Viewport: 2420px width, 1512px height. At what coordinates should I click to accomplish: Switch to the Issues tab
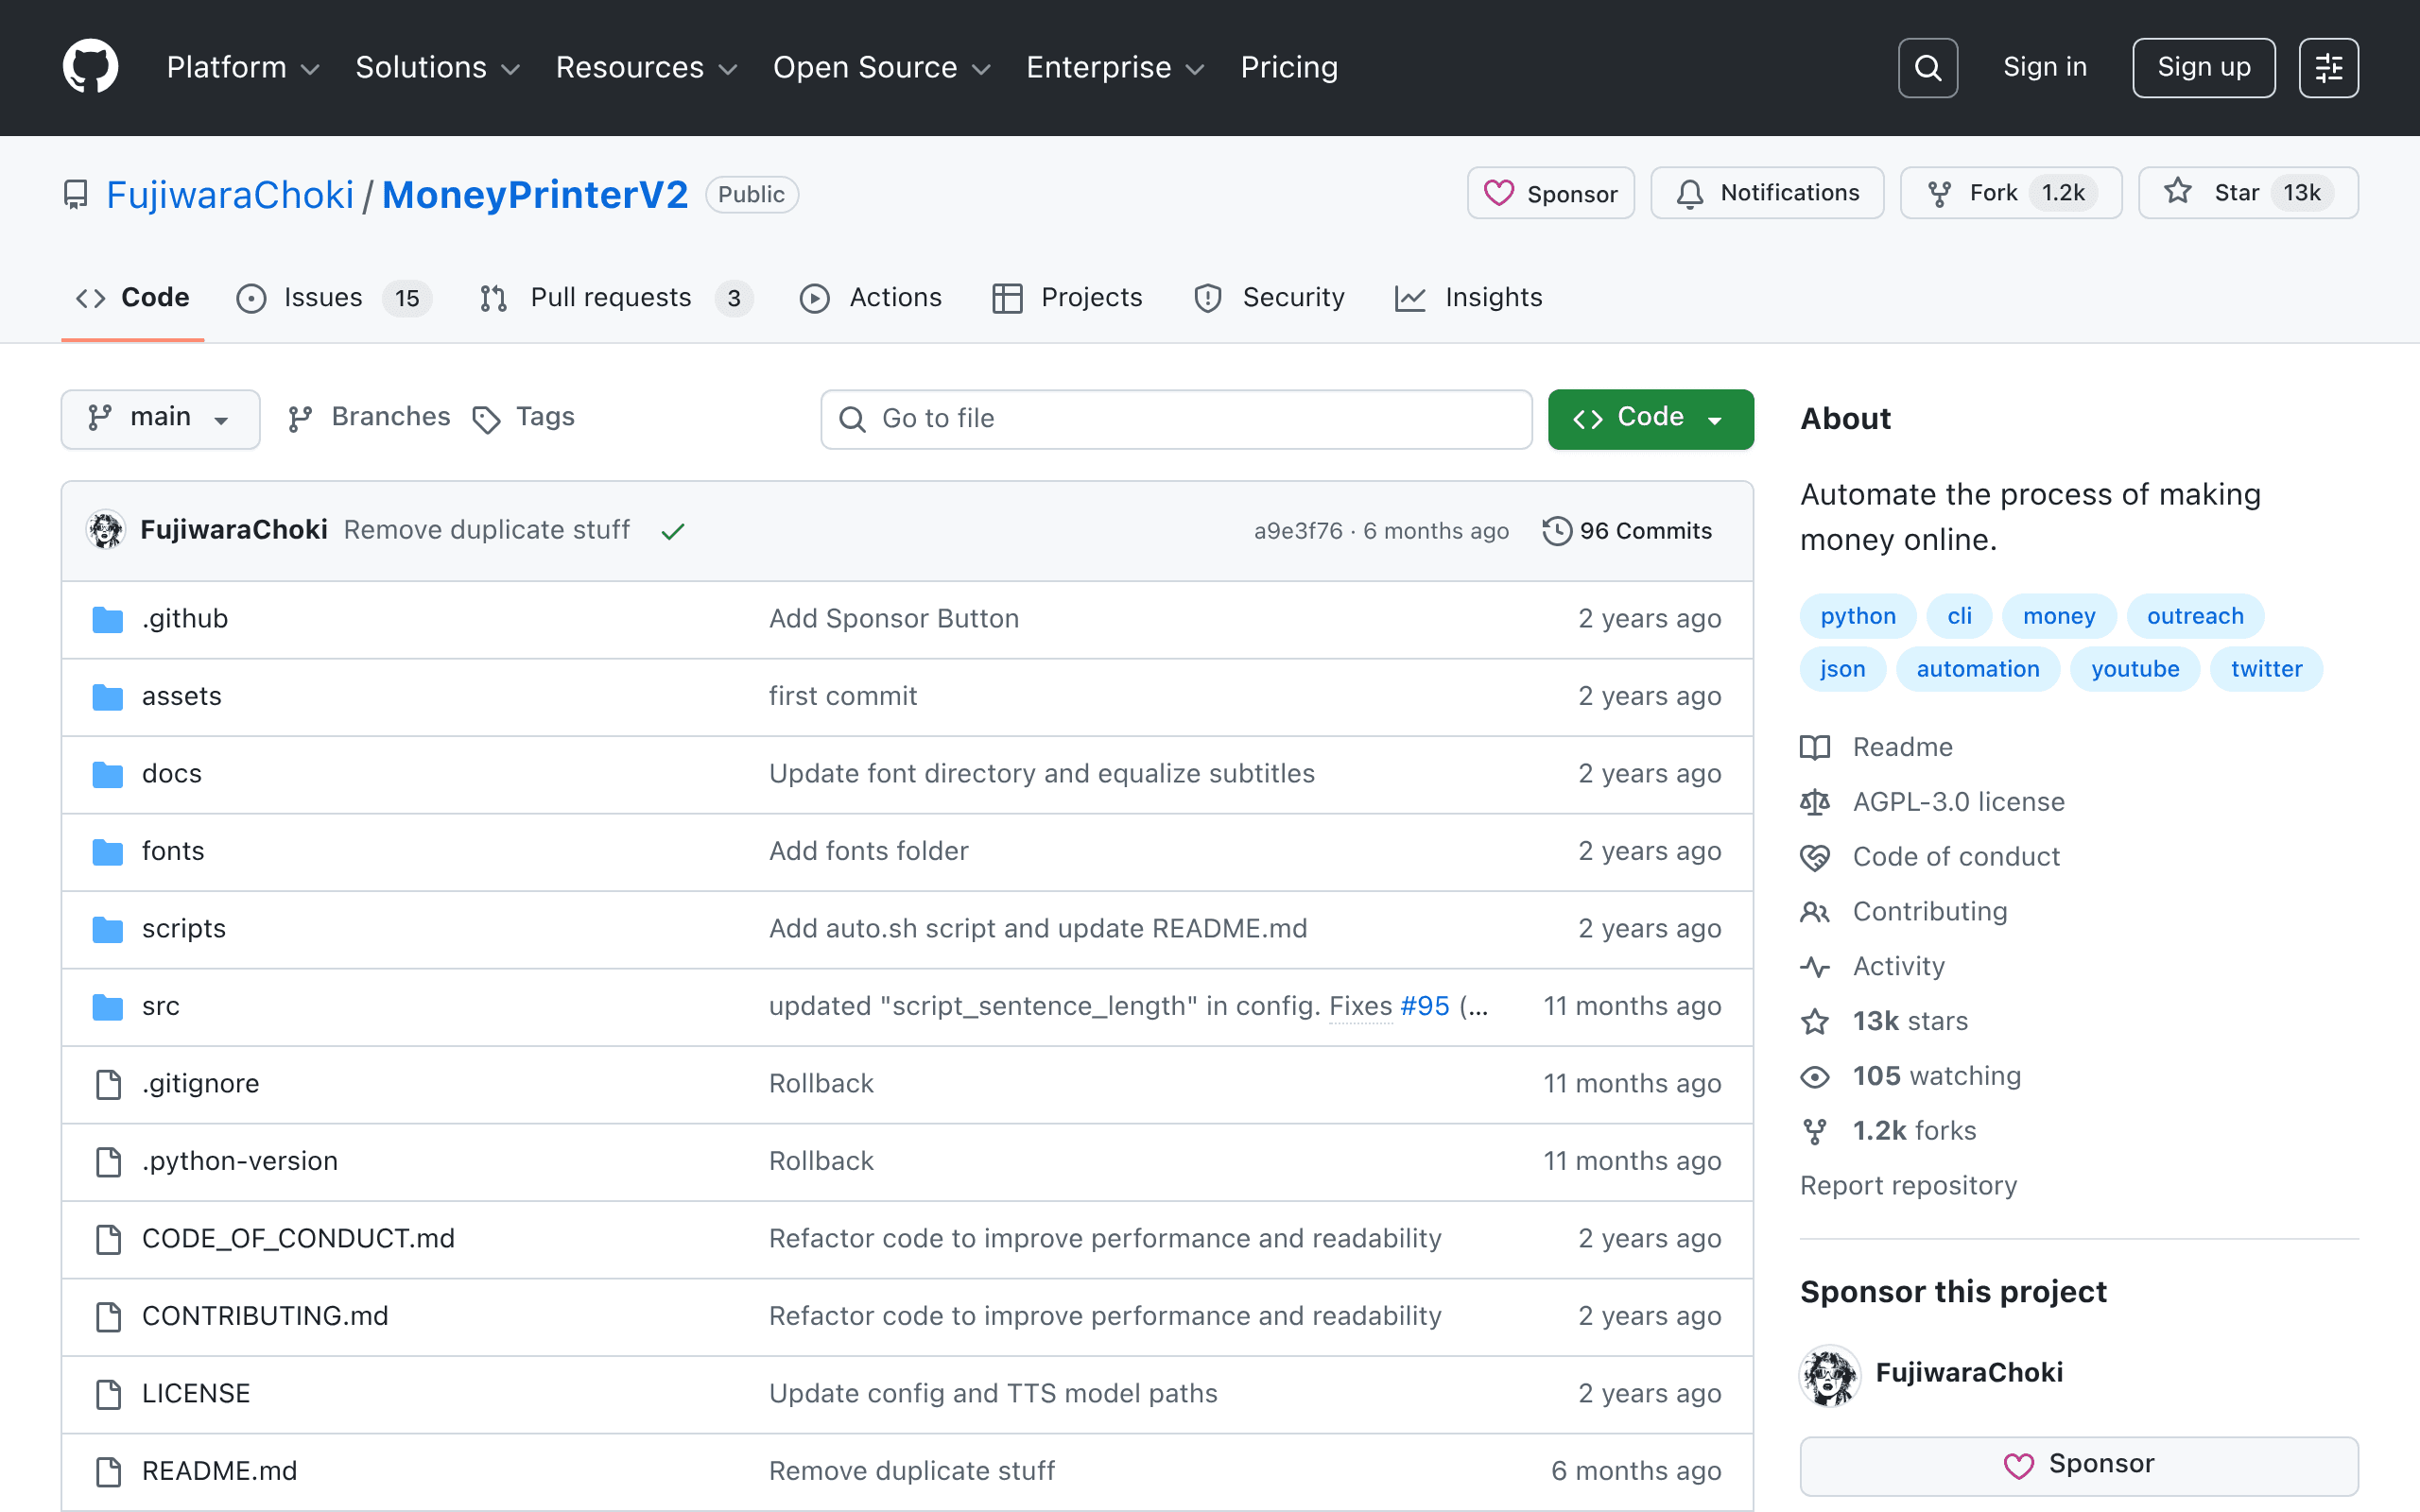point(333,298)
